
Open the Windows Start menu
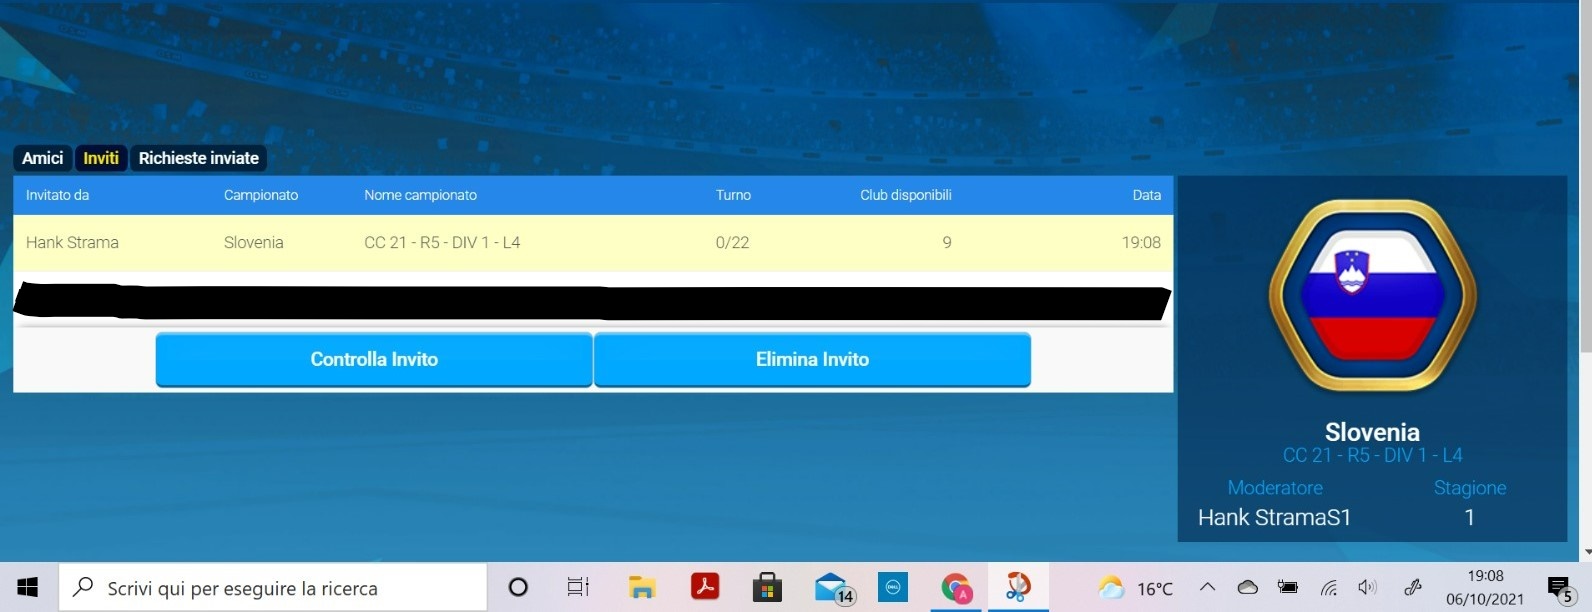coord(28,588)
